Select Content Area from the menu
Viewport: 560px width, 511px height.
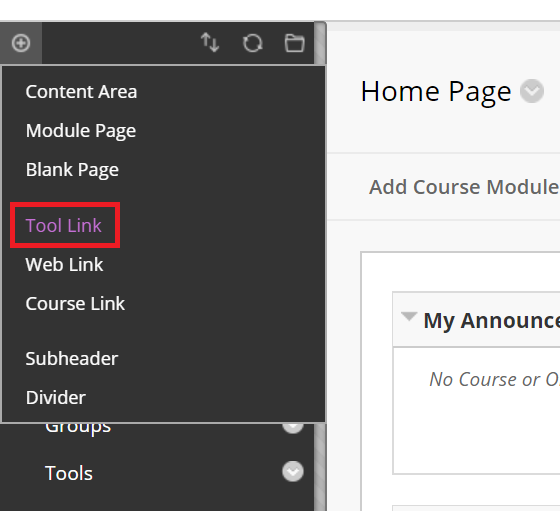pyautogui.click(x=81, y=92)
